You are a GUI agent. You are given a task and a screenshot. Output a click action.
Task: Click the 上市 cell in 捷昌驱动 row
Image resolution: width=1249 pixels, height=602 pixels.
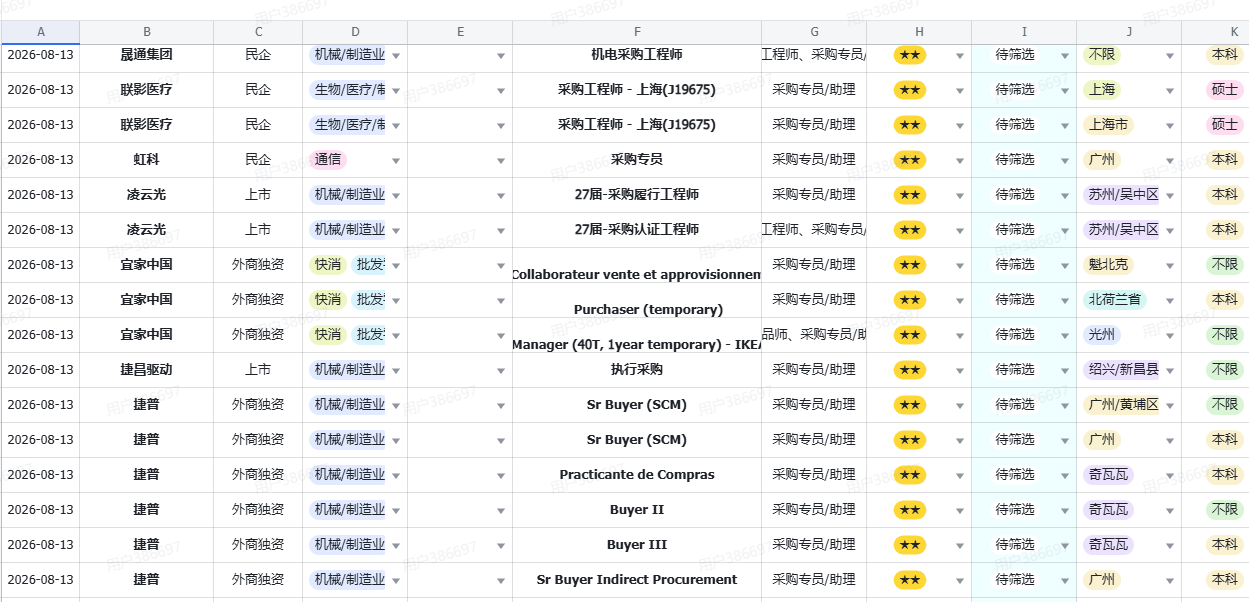coord(258,370)
